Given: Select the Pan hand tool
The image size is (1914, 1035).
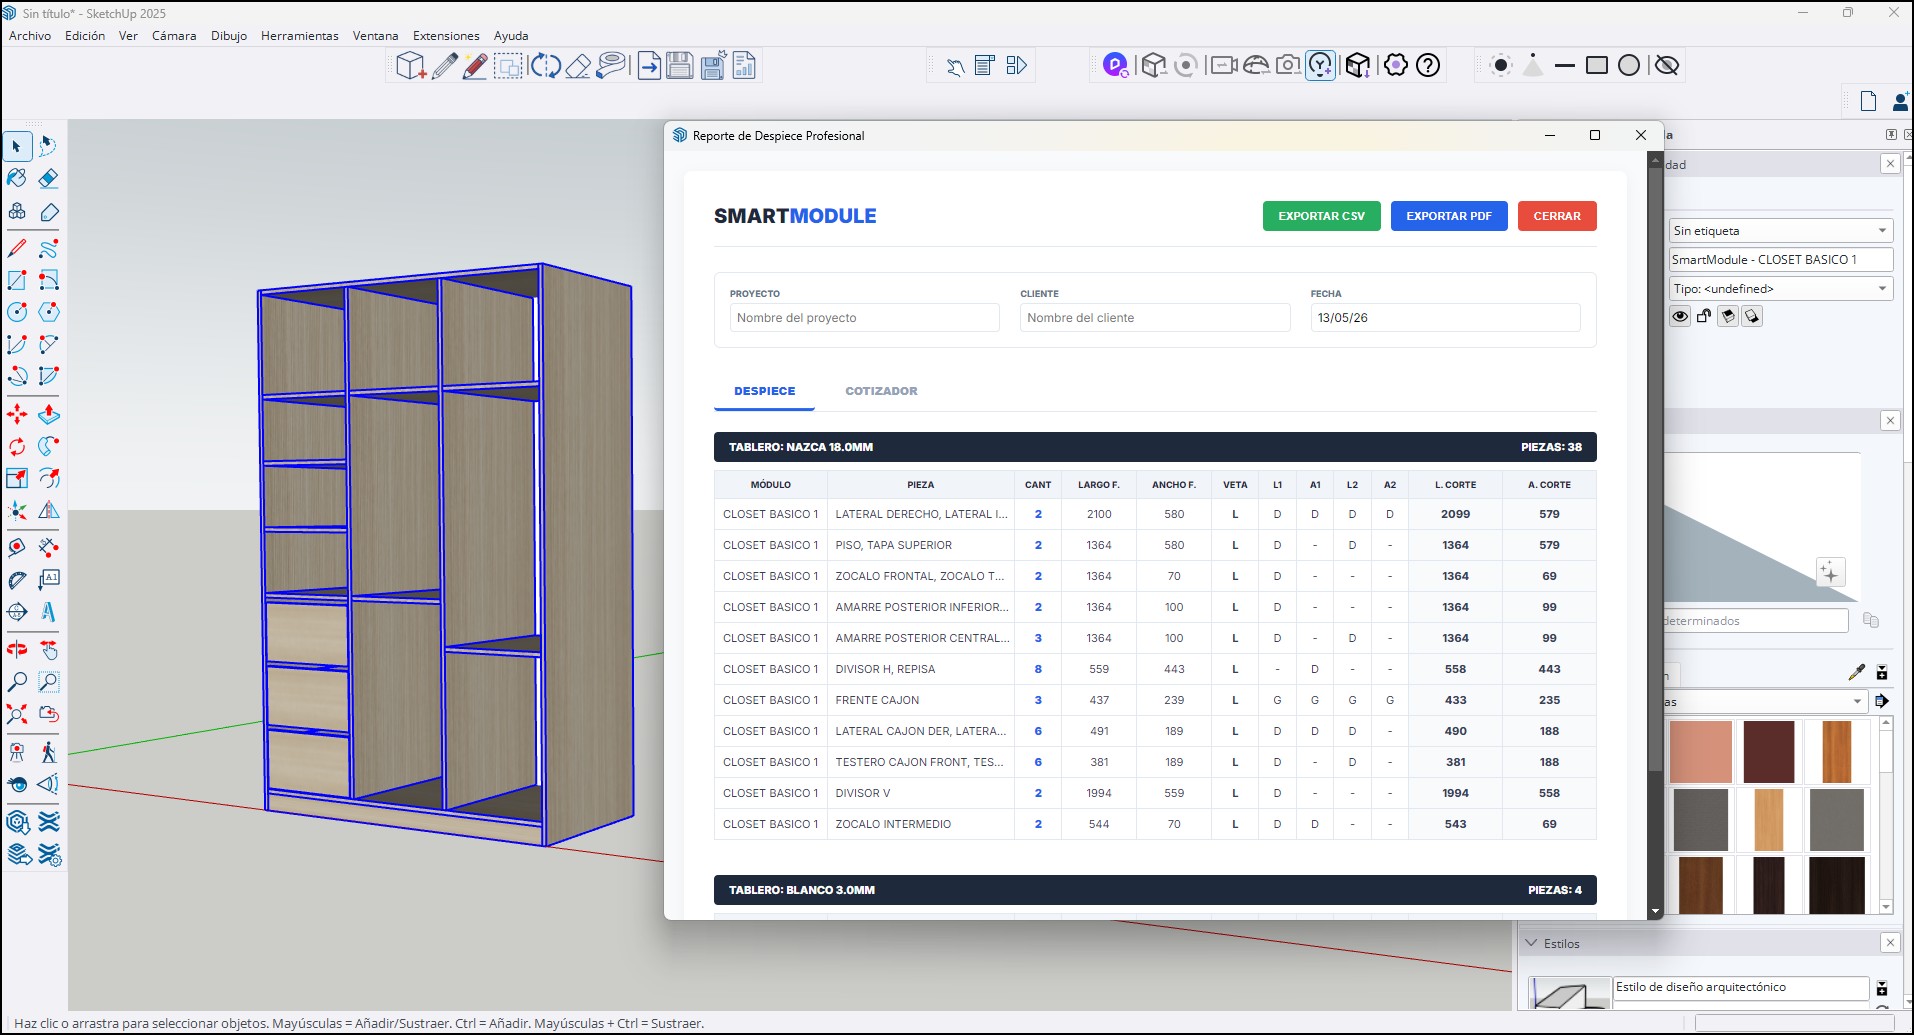Looking at the screenshot, I should coord(49,650).
